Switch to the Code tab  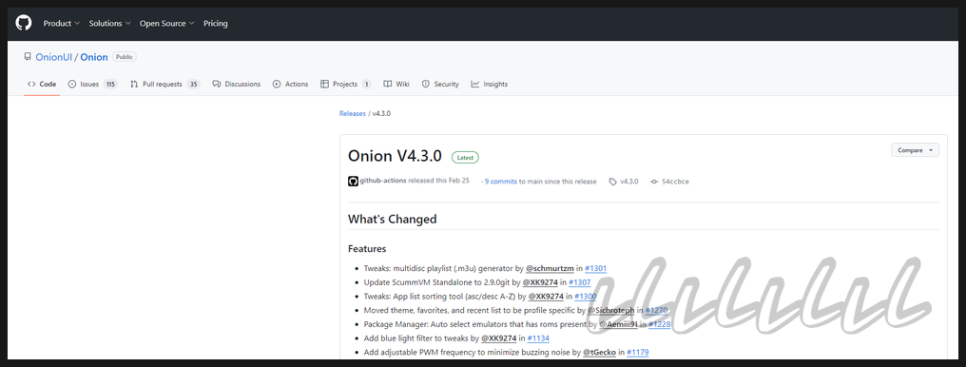[42, 84]
